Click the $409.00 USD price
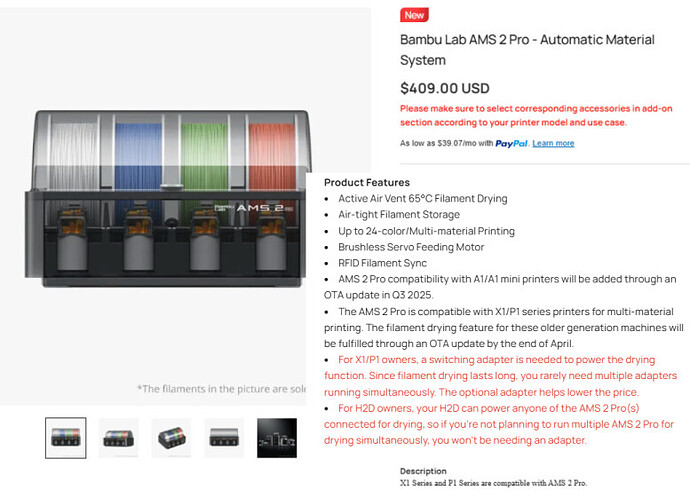Screen dimensions: 690x498 pyautogui.click(x=444, y=88)
